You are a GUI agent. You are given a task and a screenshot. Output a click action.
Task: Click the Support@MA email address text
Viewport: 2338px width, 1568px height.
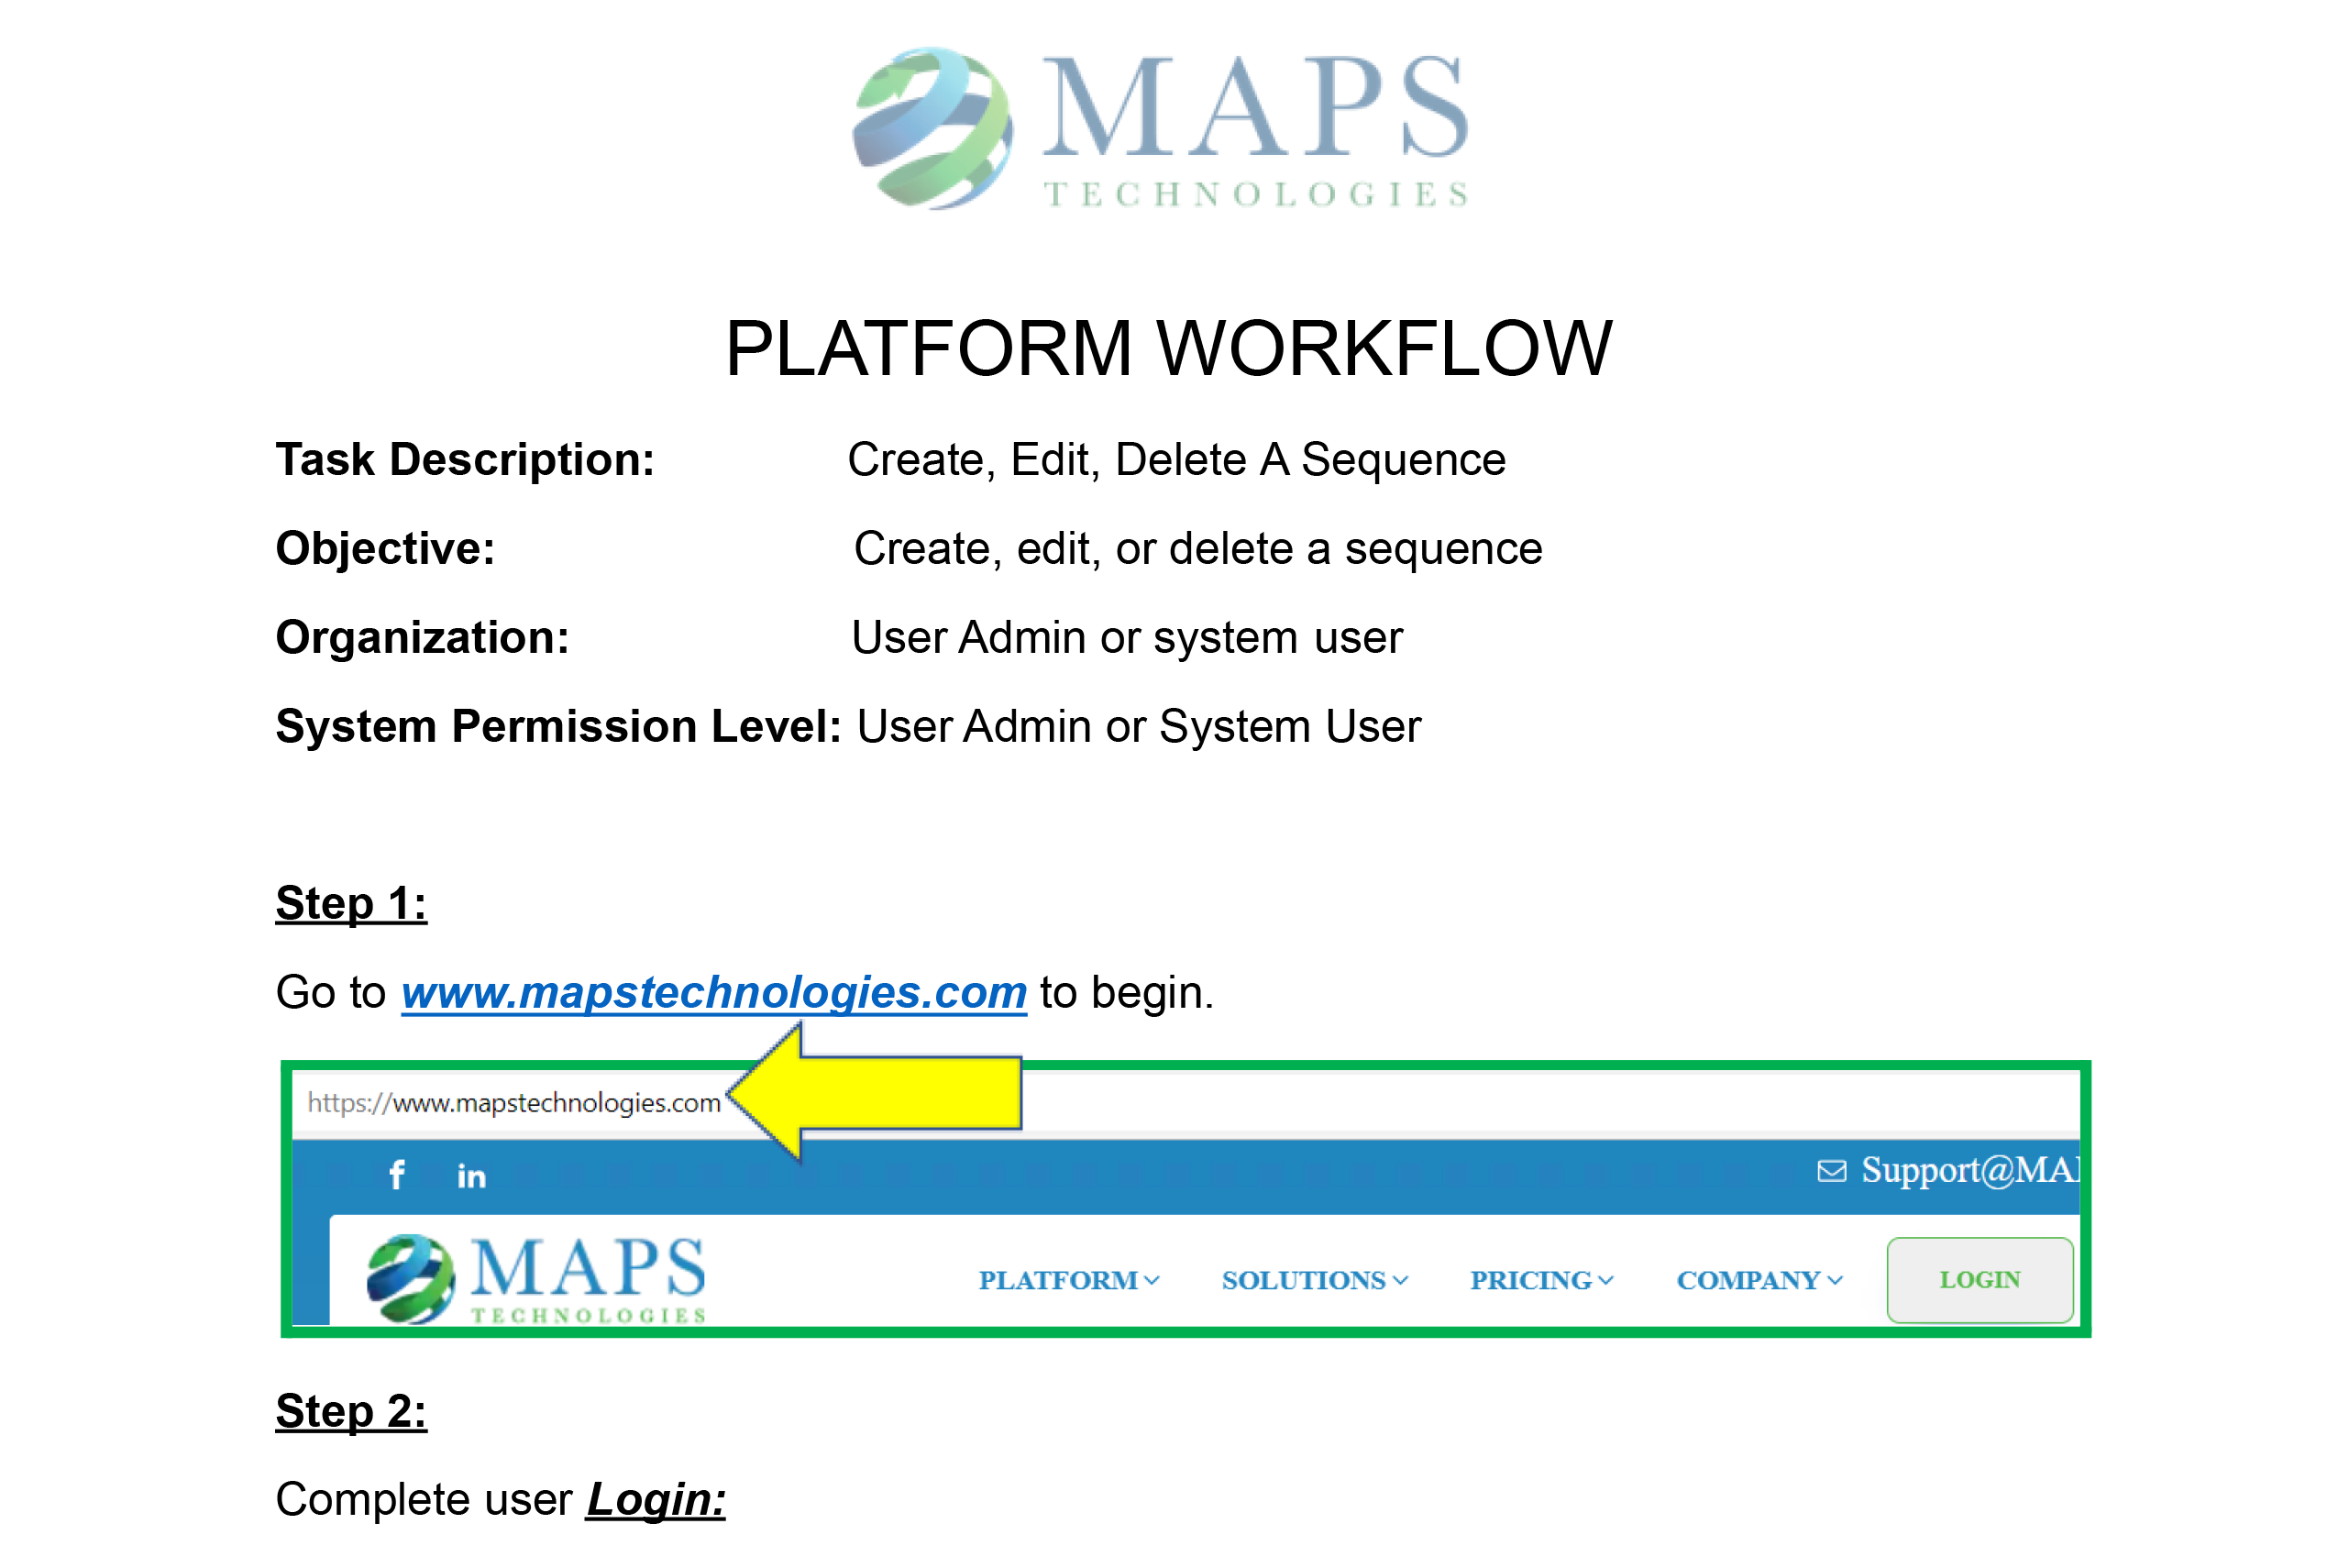pos(1968,1169)
